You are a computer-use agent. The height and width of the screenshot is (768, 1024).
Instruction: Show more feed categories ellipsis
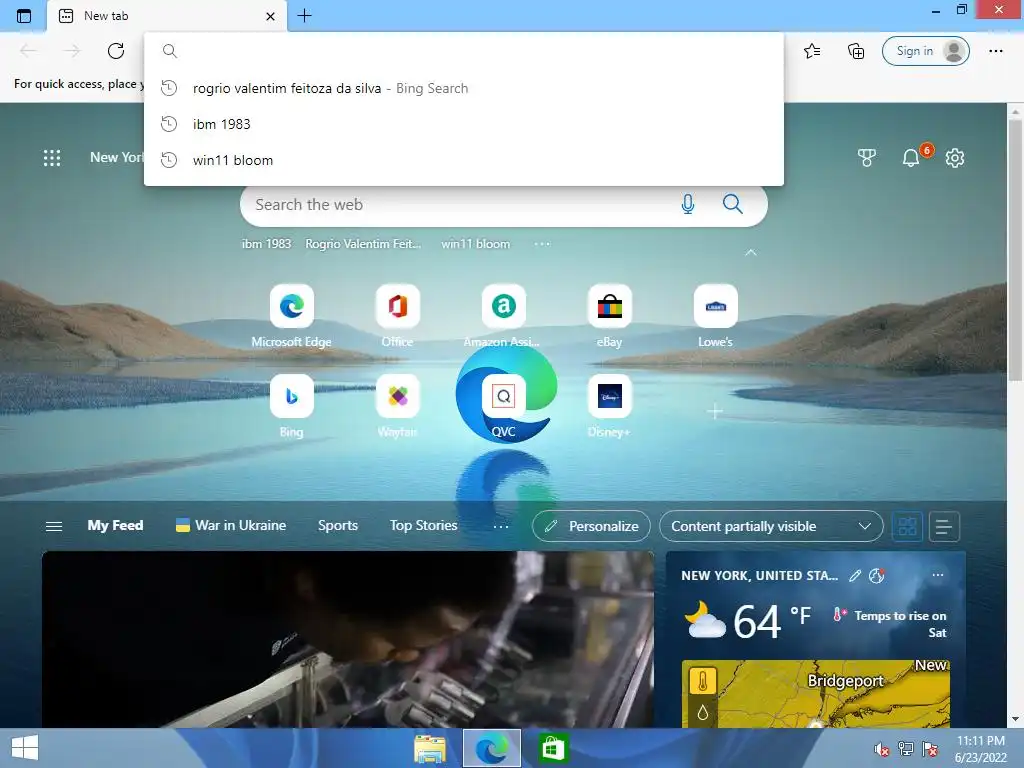pos(501,526)
